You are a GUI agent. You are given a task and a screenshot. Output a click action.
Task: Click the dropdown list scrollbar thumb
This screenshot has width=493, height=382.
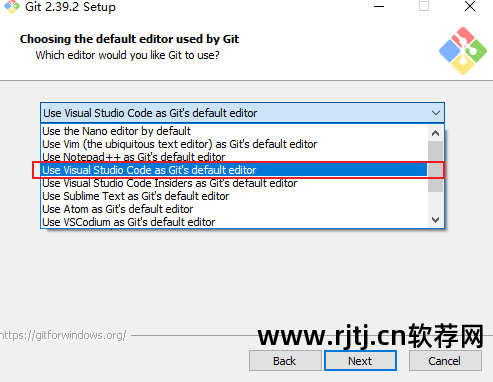coord(435,166)
